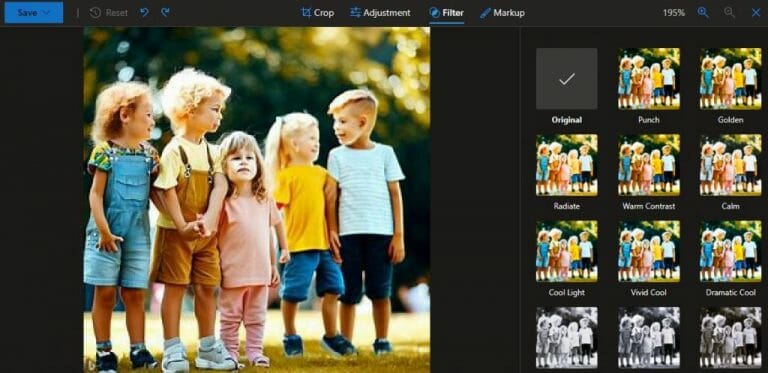
Task: Close the editor with the X icon
Action: [x=755, y=13]
